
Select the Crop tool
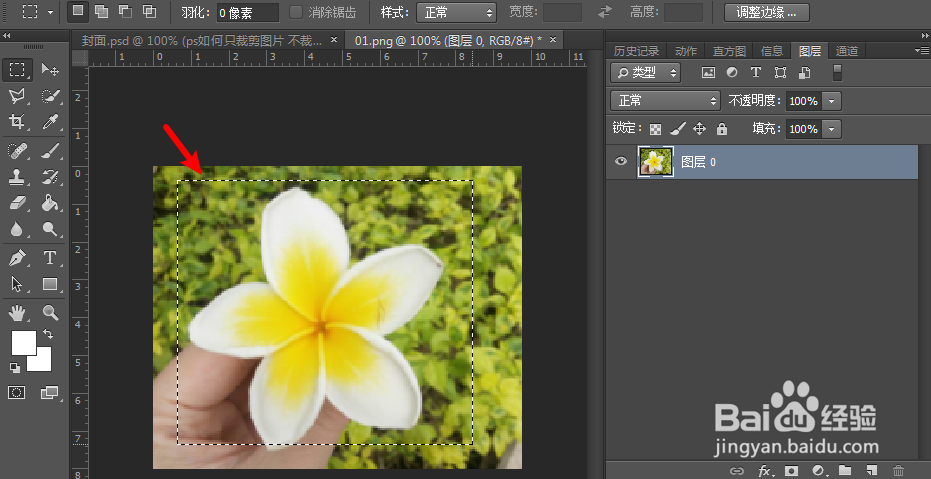pos(17,122)
